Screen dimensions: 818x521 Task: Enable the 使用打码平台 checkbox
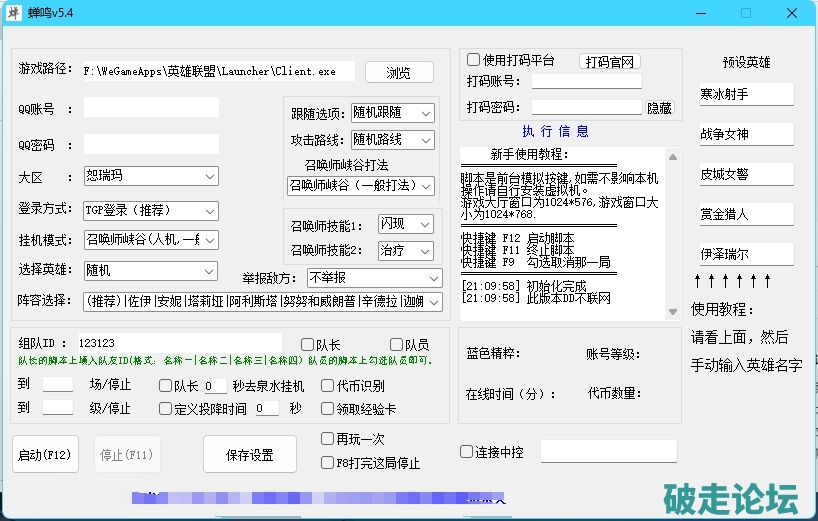point(474,60)
